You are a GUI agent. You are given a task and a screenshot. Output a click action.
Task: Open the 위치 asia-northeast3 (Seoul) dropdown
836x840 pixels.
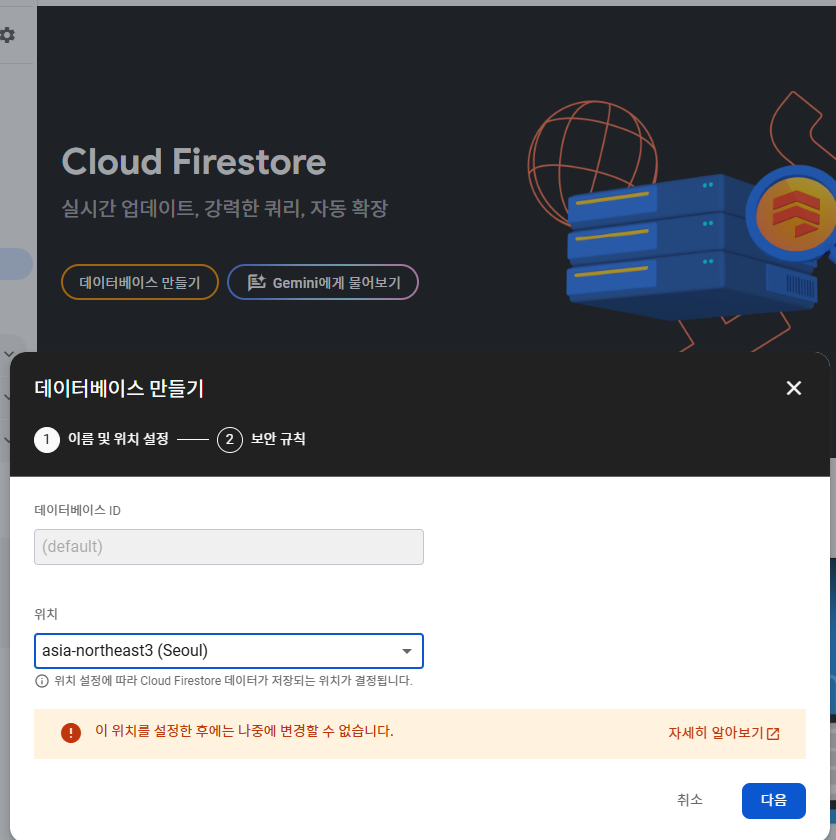coord(229,651)
